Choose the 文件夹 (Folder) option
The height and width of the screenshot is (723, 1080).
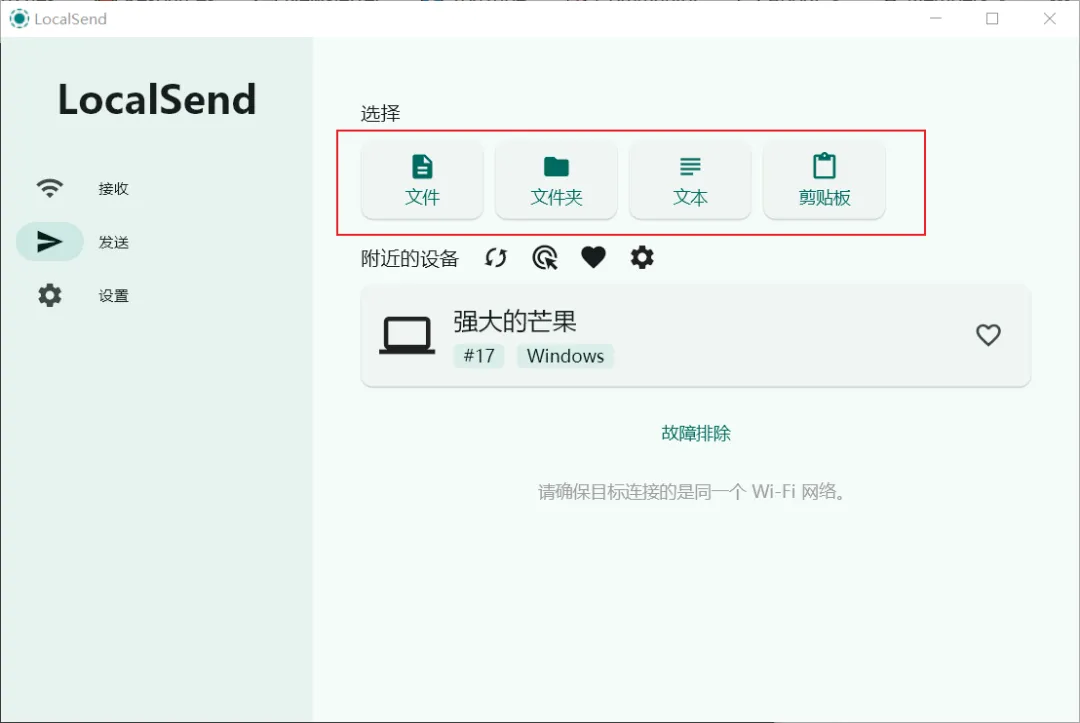(x=556, y=180)
